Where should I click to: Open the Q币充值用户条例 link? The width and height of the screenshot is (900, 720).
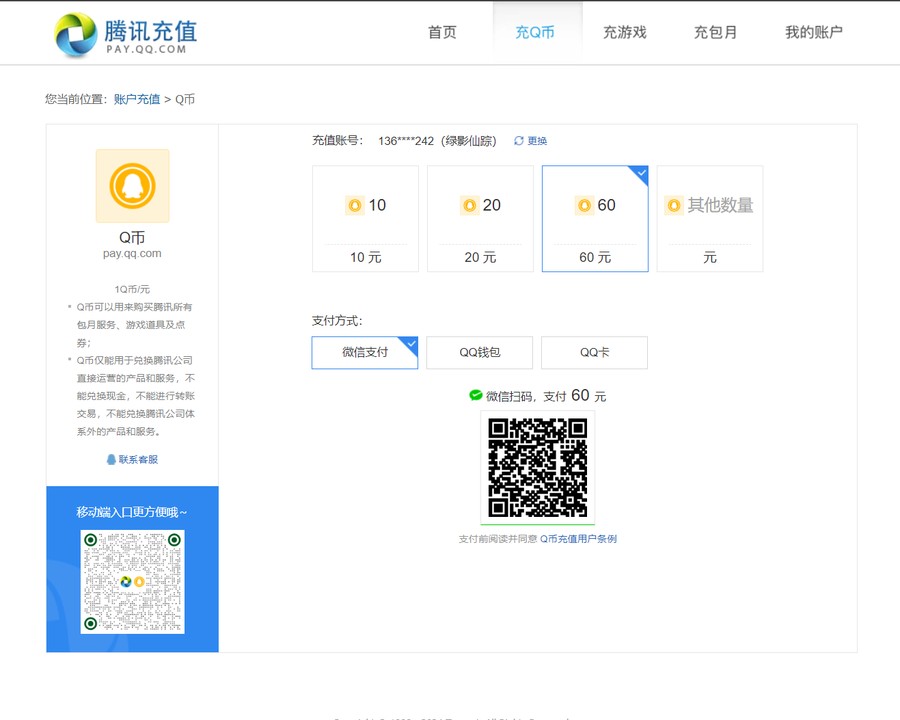click(578, 539)
